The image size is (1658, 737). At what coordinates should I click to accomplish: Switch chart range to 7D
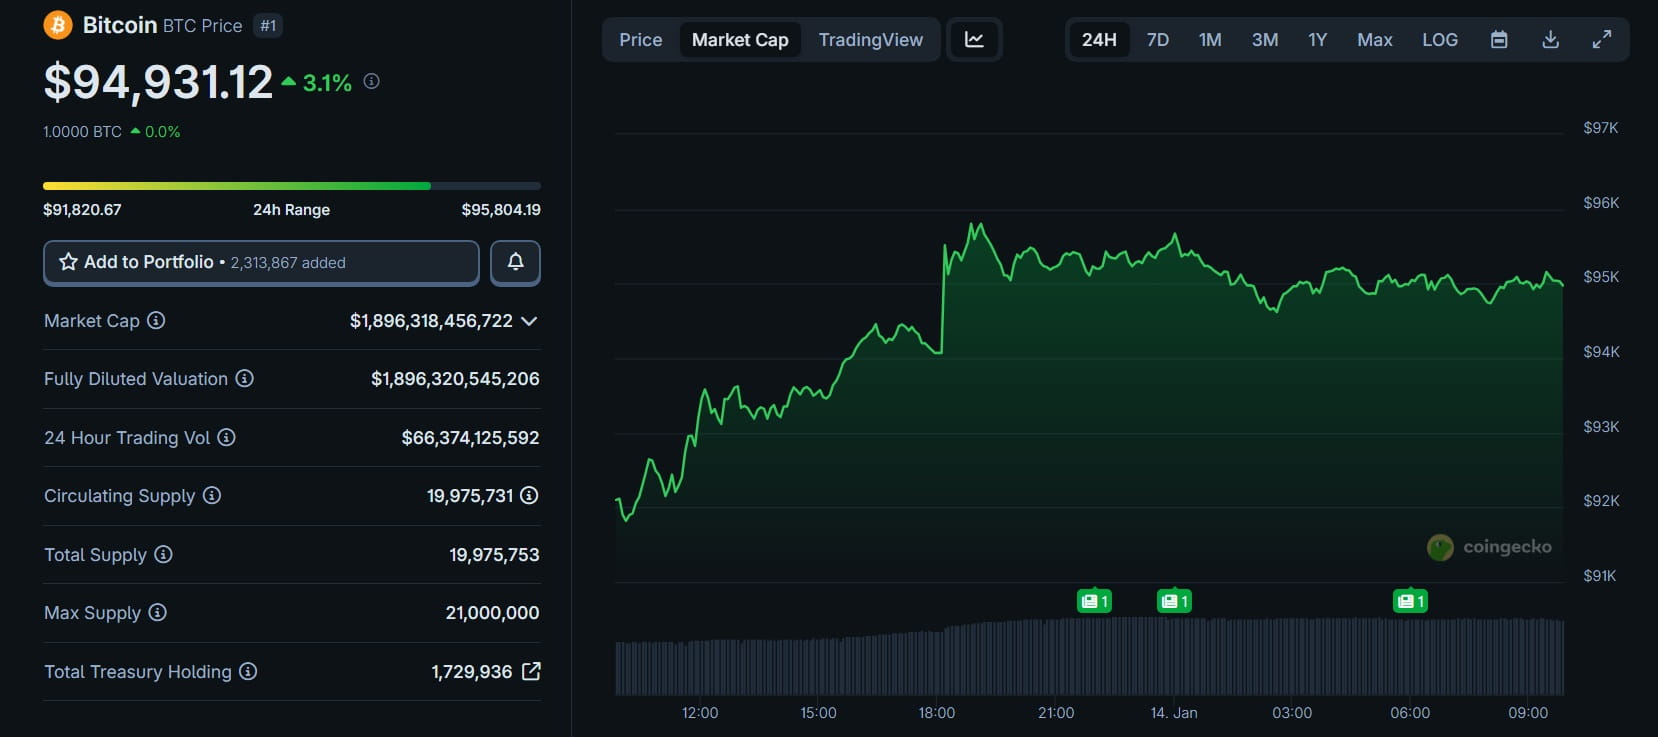tap(1157, 40)
